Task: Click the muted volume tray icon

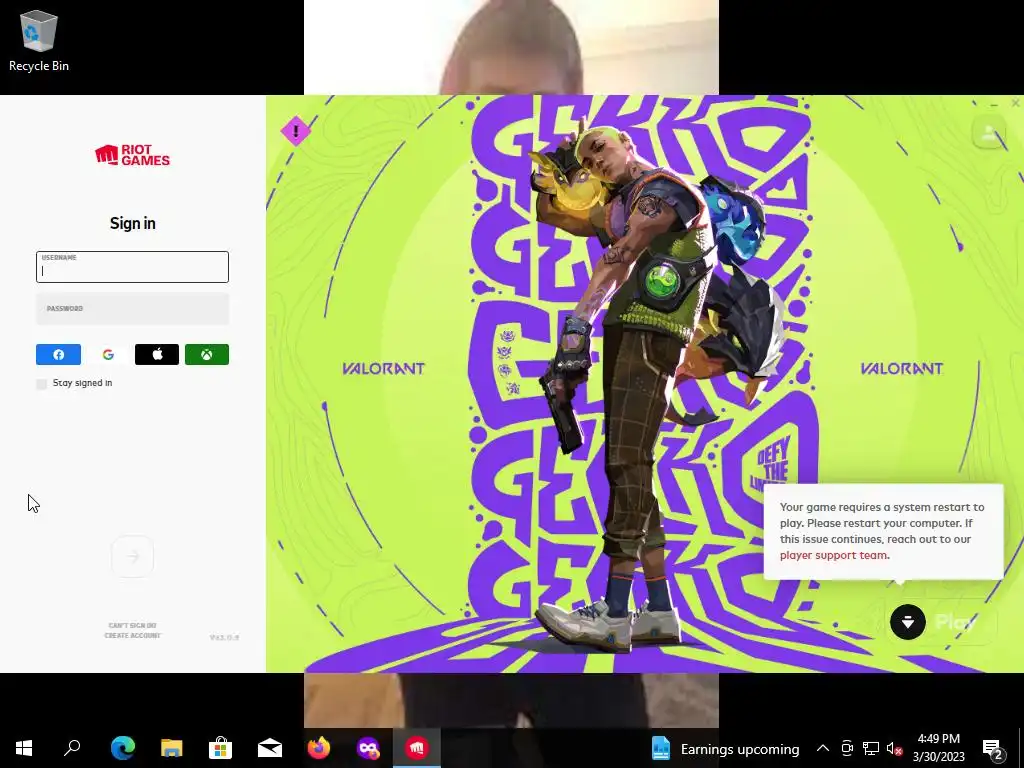Action: tap(894, 748)
